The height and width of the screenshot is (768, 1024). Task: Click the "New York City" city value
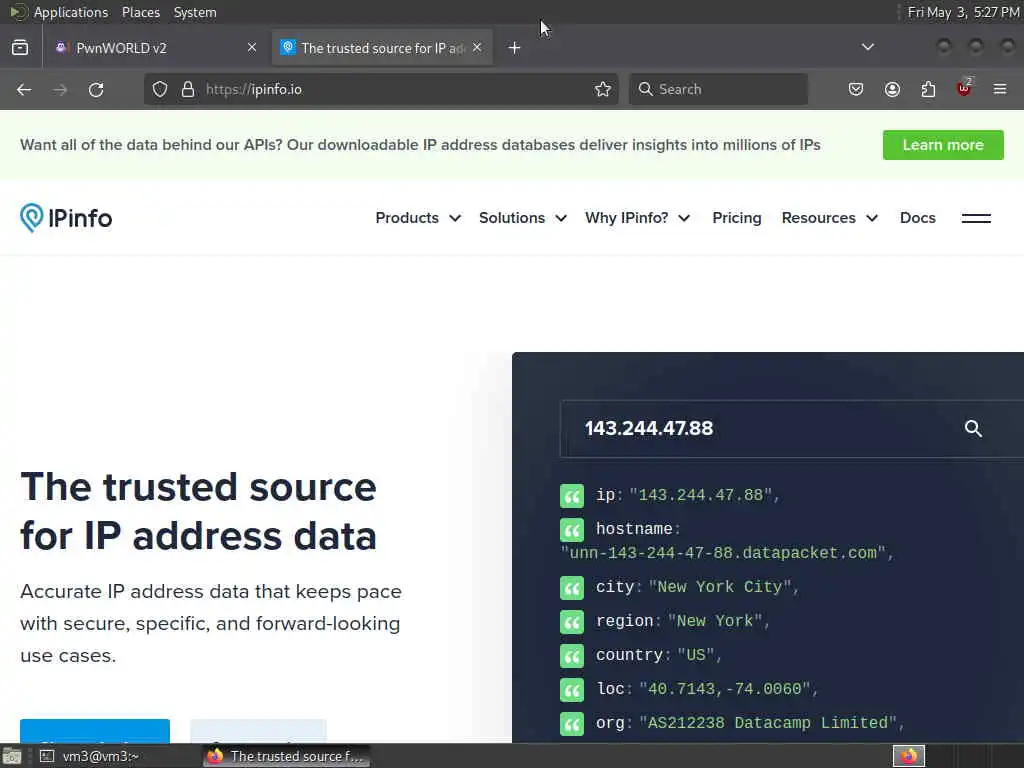click(x=720, y=587)
